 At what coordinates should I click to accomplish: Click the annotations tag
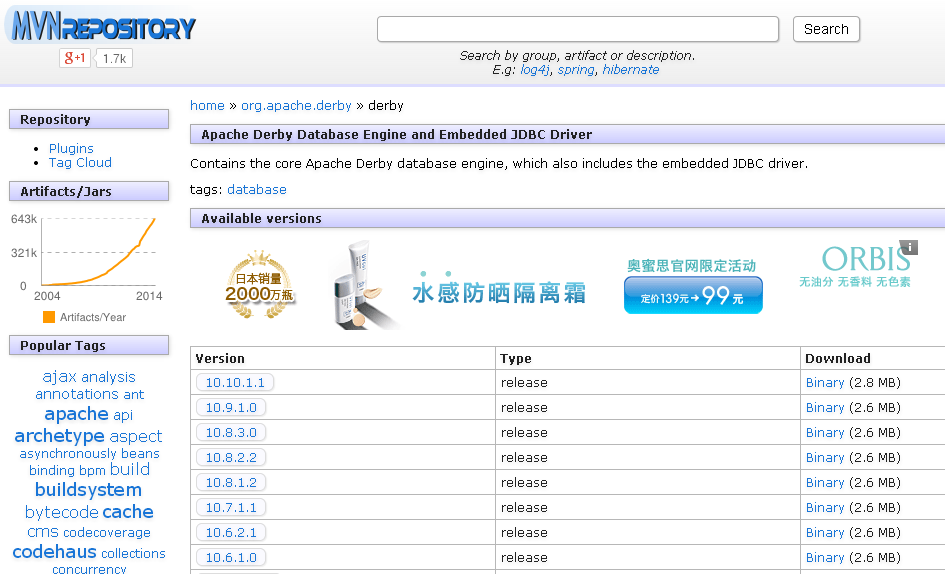tap(77, 394)
